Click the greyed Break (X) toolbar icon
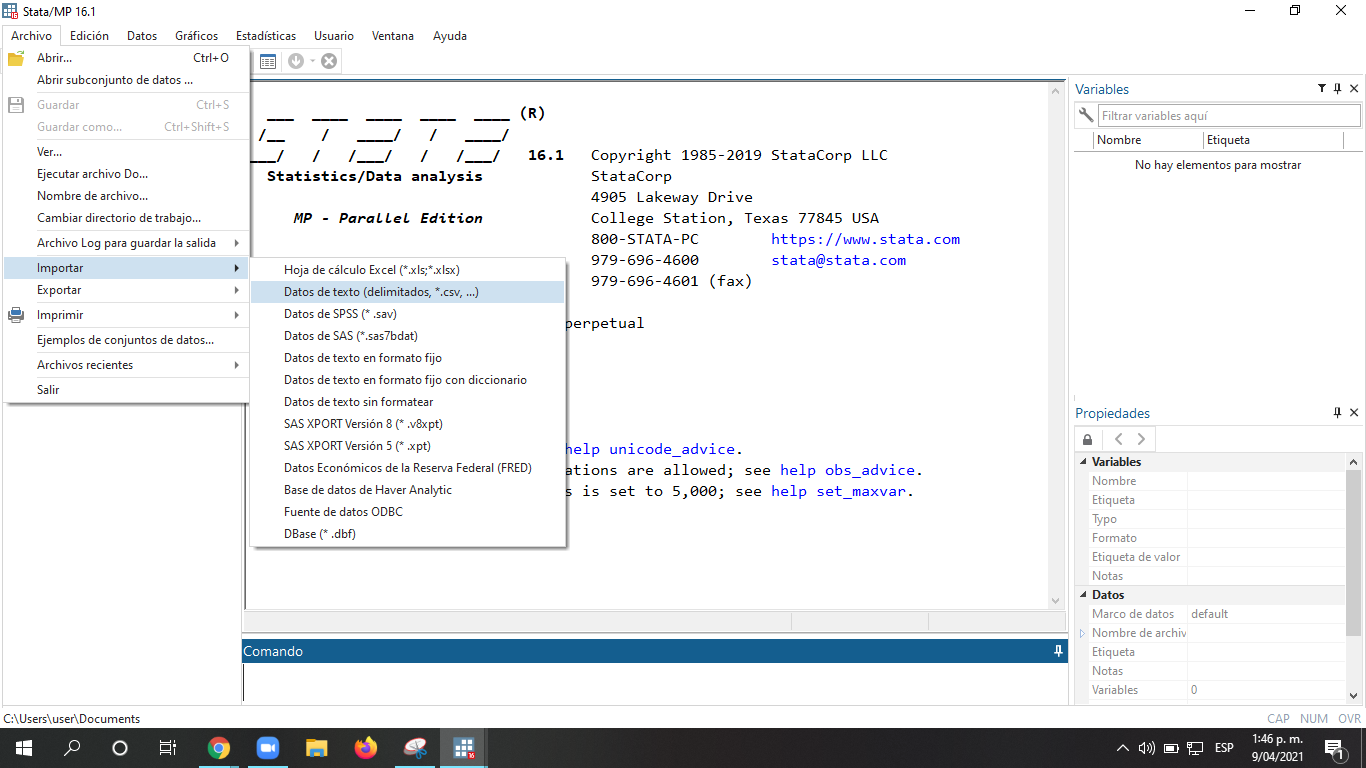Image resolution: width=1366 pixels, height=768 pixels. click(329, 61)
